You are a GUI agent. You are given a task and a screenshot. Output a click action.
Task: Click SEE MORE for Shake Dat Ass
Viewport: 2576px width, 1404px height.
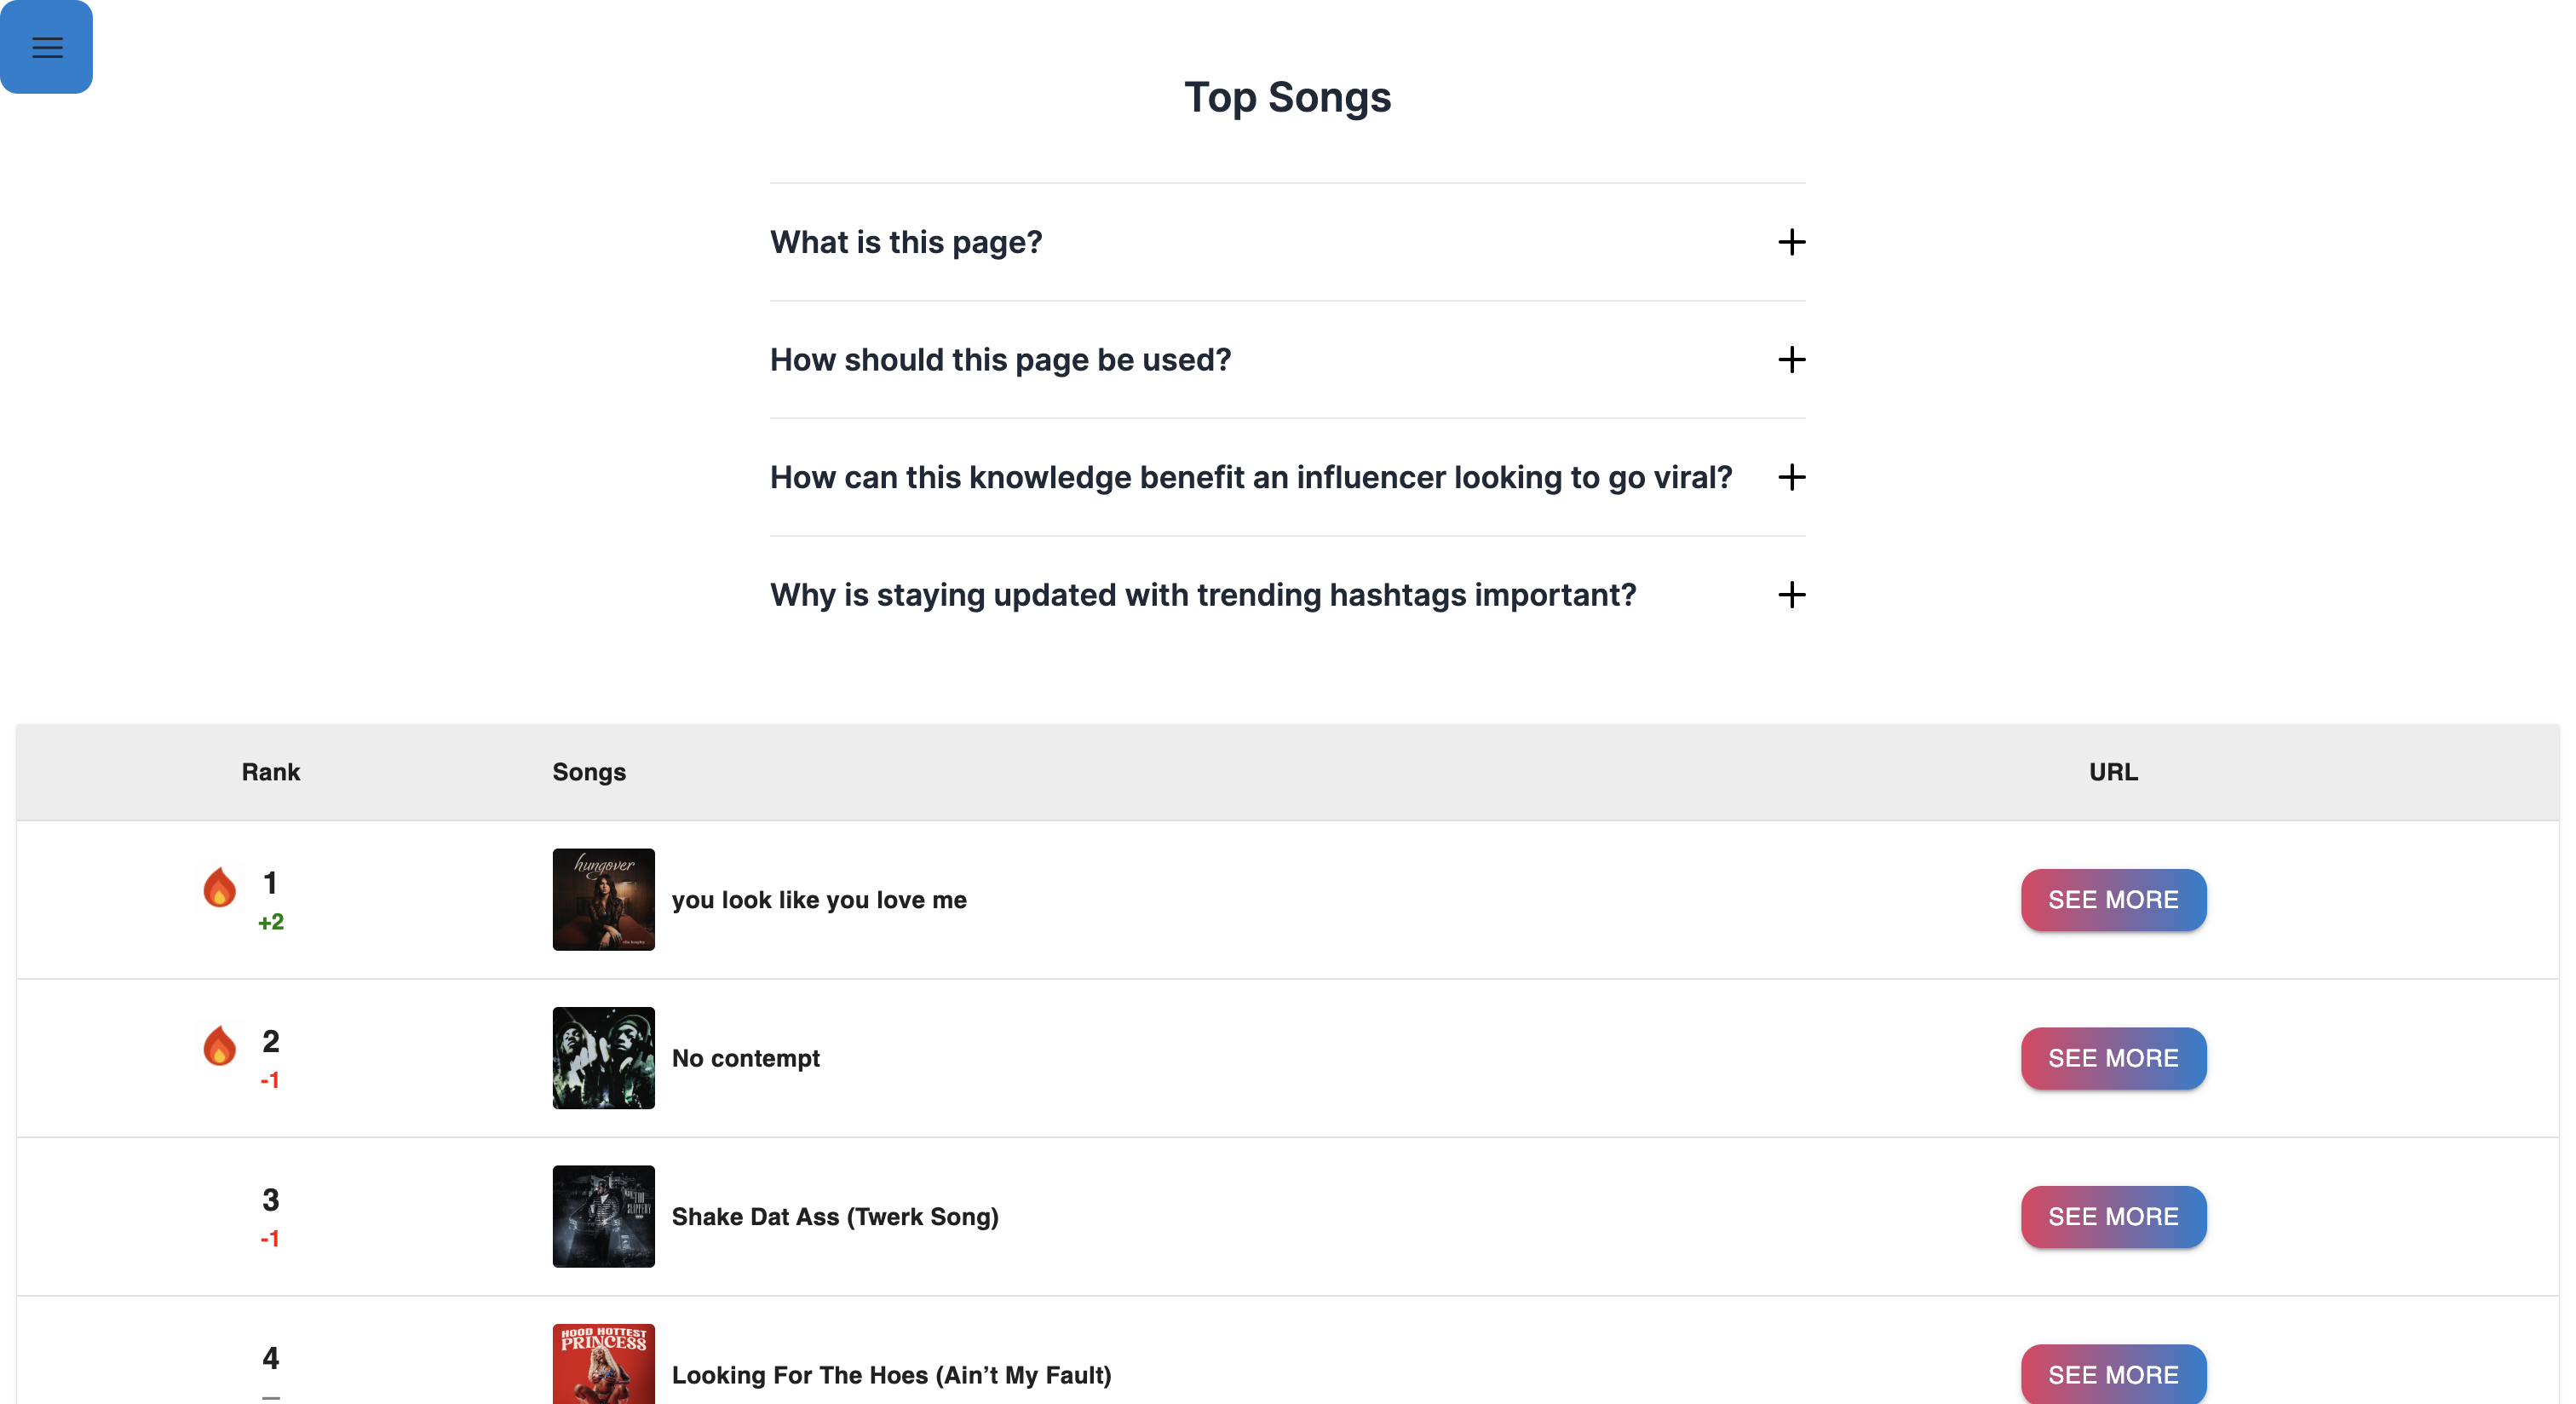(x=2113, y=1217)
